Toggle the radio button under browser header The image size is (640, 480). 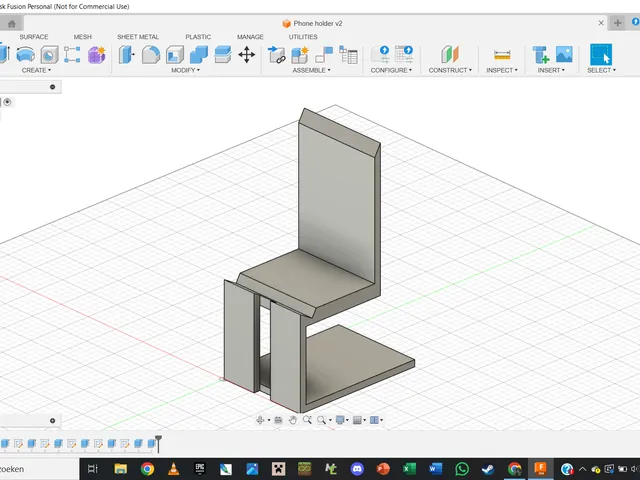[x=7, y=102]
